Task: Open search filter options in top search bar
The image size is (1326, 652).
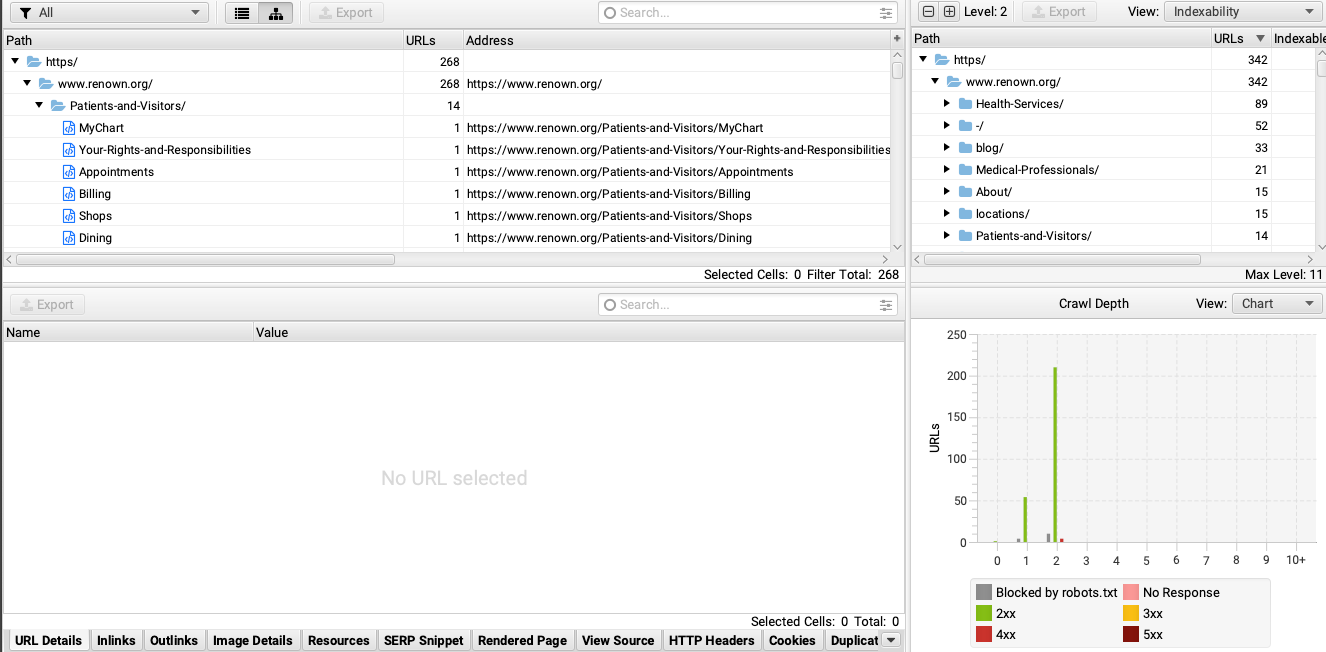Action: [x=886, y=13]
